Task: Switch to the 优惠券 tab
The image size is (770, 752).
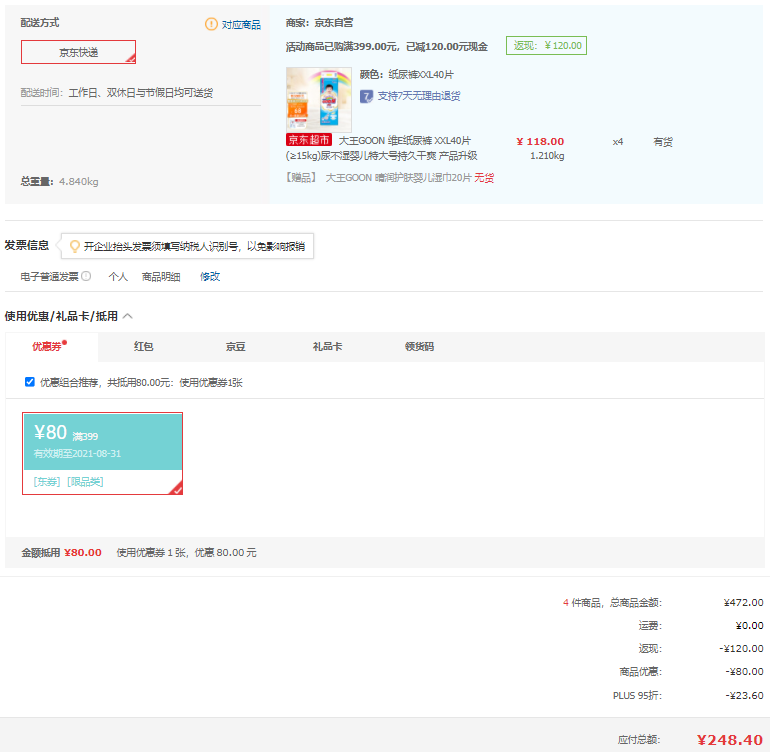Action: point(50,346)
